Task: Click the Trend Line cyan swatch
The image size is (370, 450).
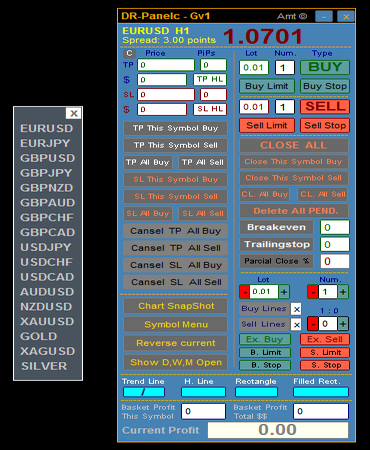Action: (144, 392)
